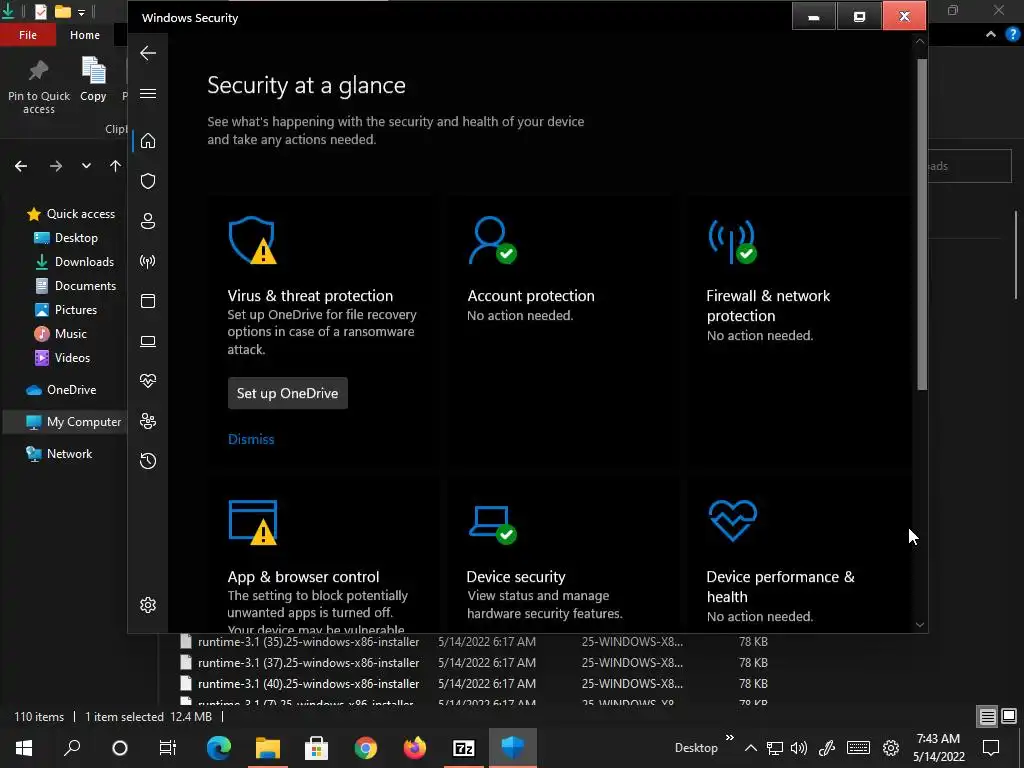
Task: Open Account protection sidebar icon
Action: pos(148,221)
